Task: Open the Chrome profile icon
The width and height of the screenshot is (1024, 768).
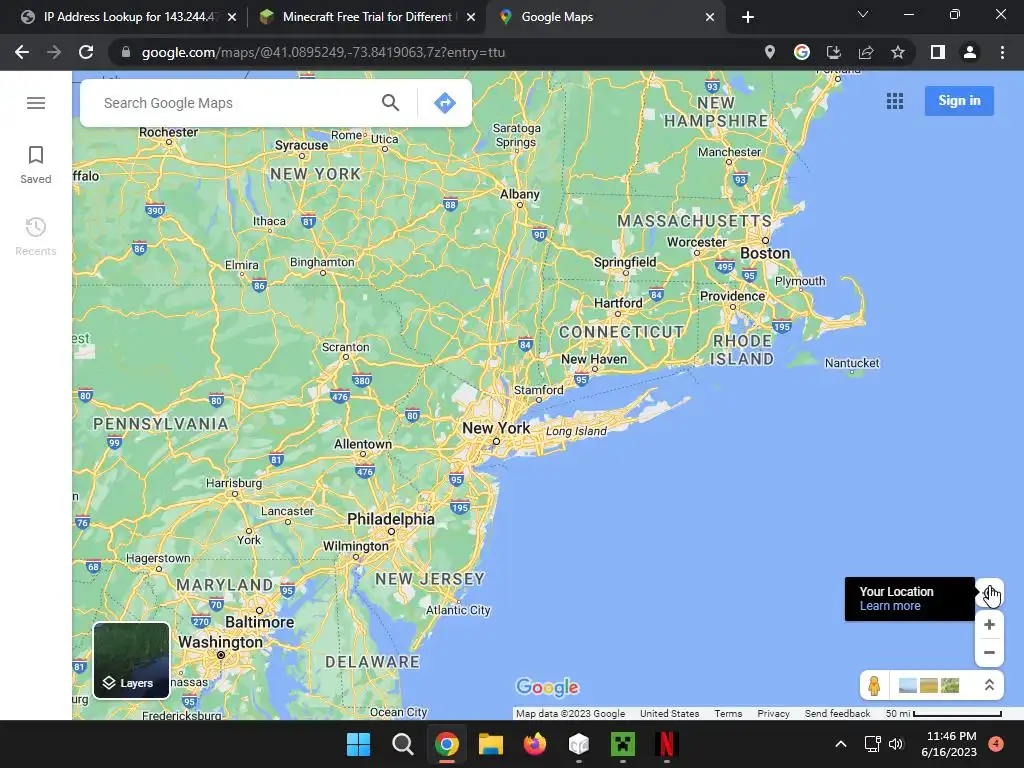Action: 970,52
